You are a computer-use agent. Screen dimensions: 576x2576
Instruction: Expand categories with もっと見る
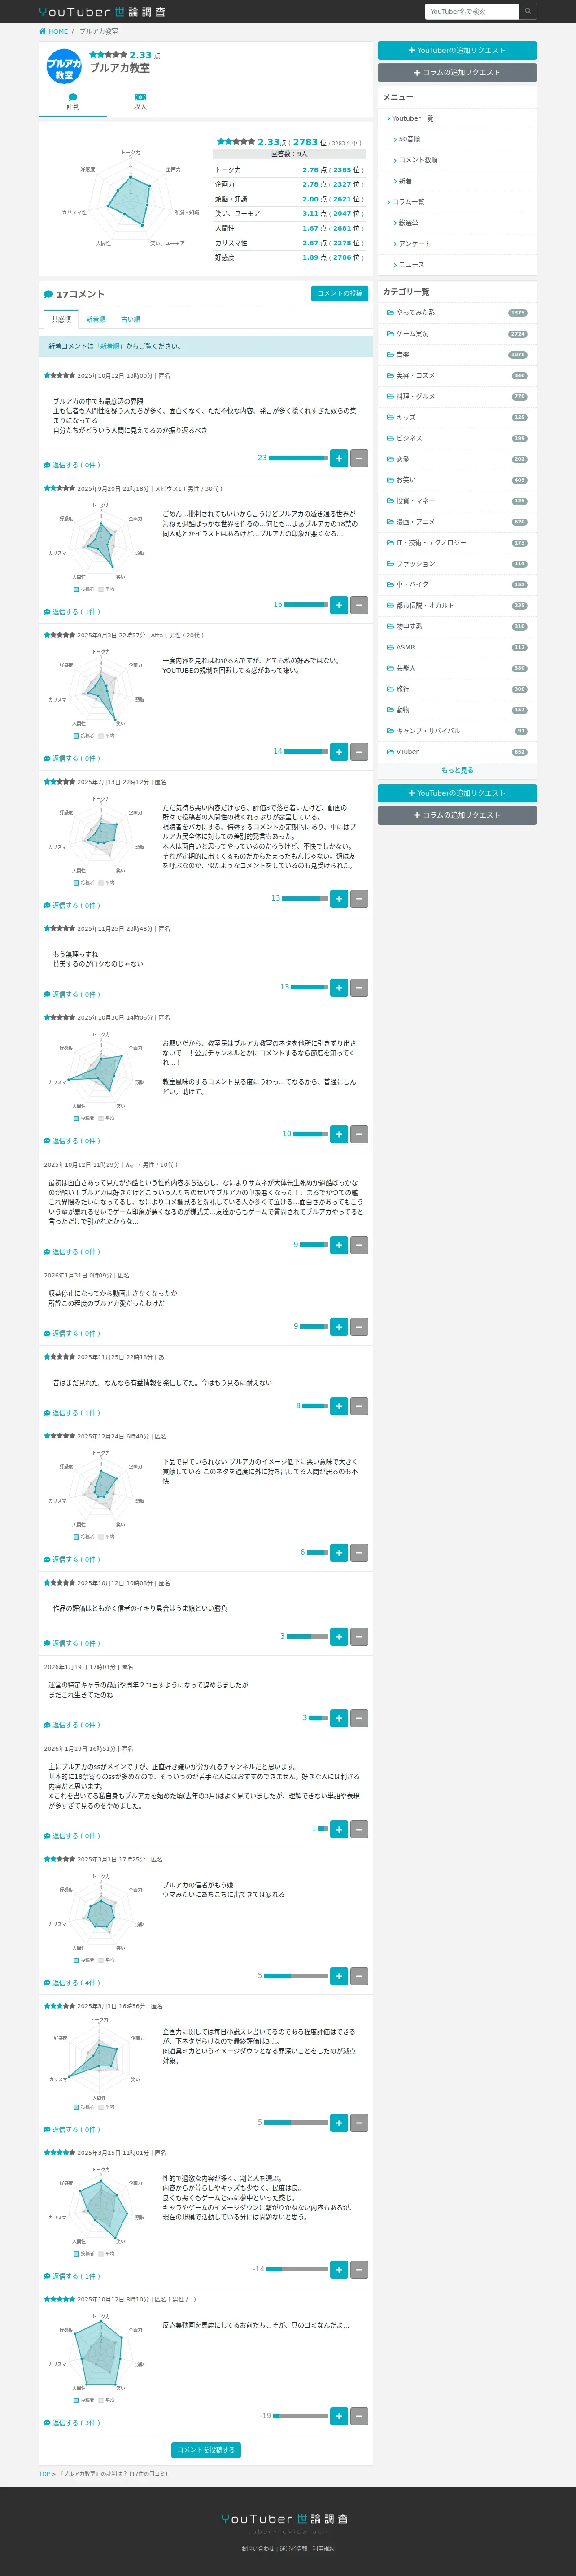point(457,771)
